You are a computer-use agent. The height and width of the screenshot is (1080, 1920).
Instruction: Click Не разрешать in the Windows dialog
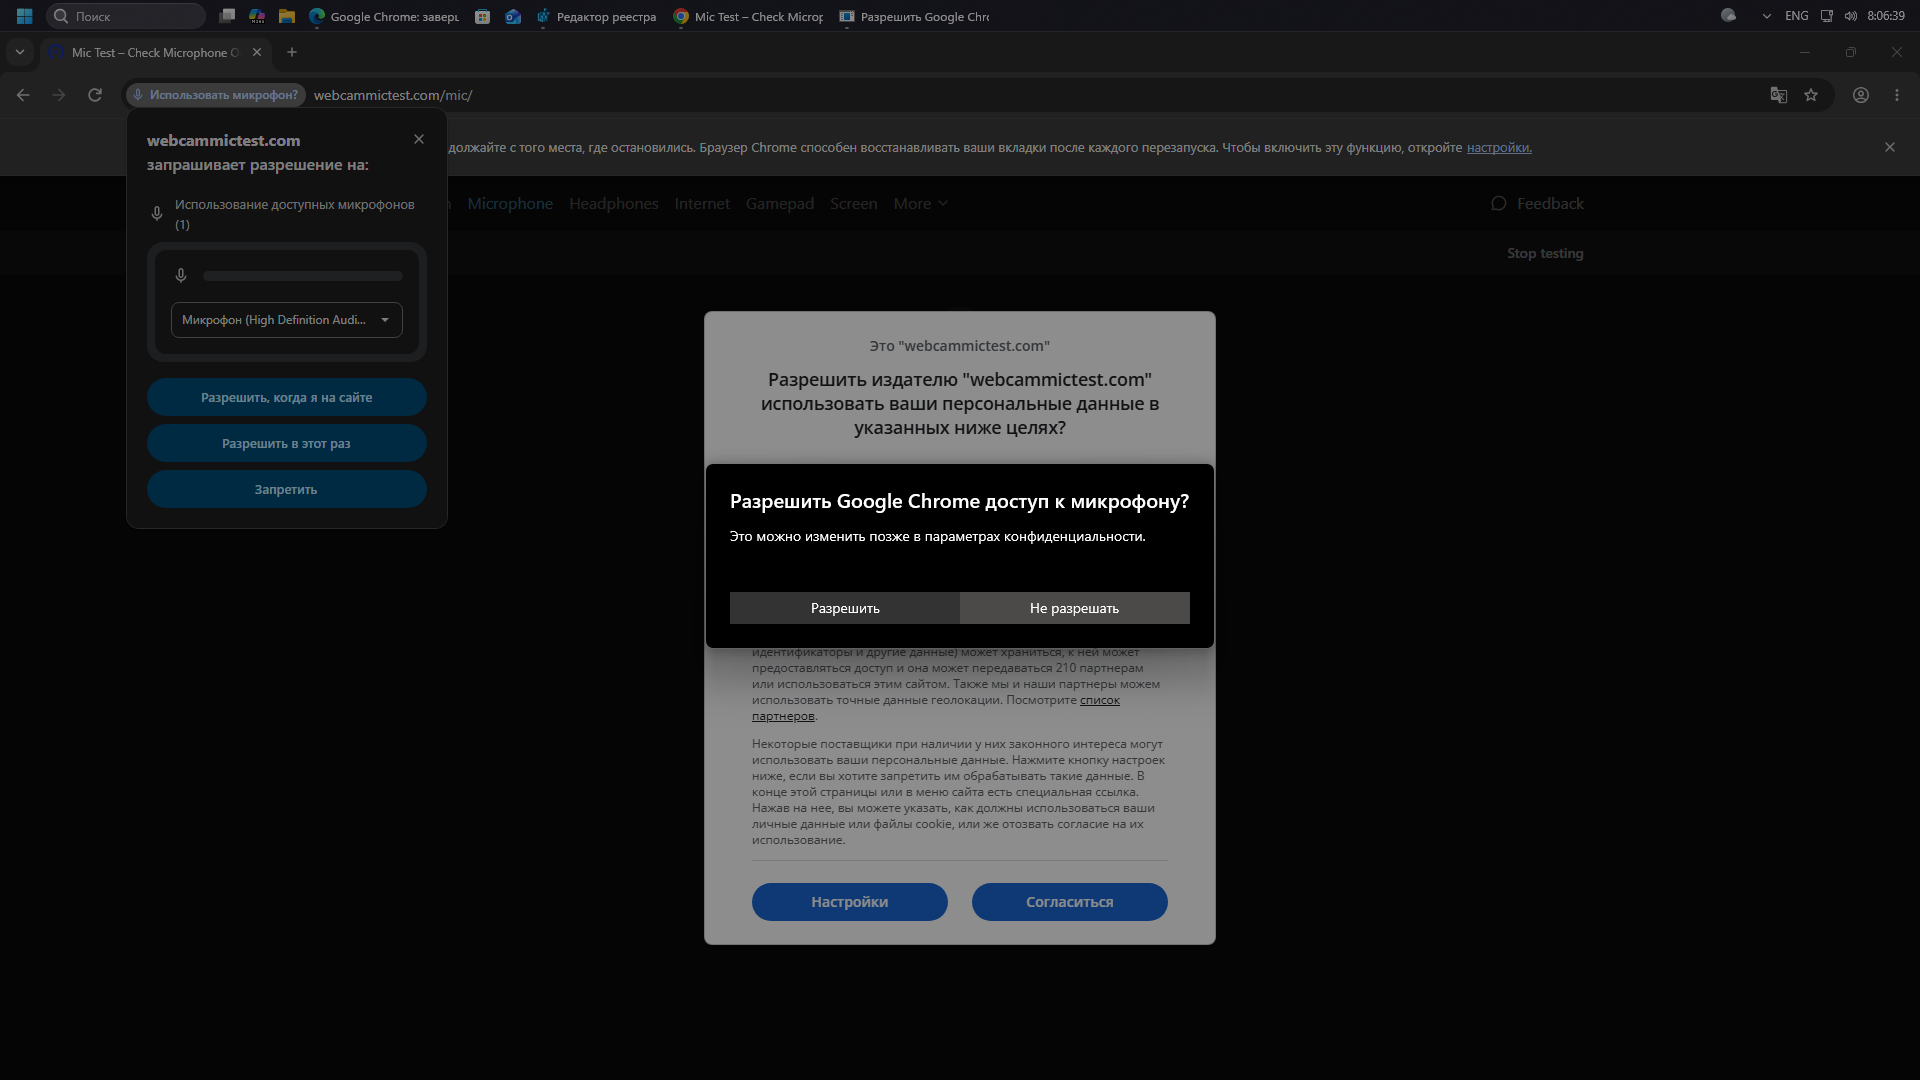1075,608
